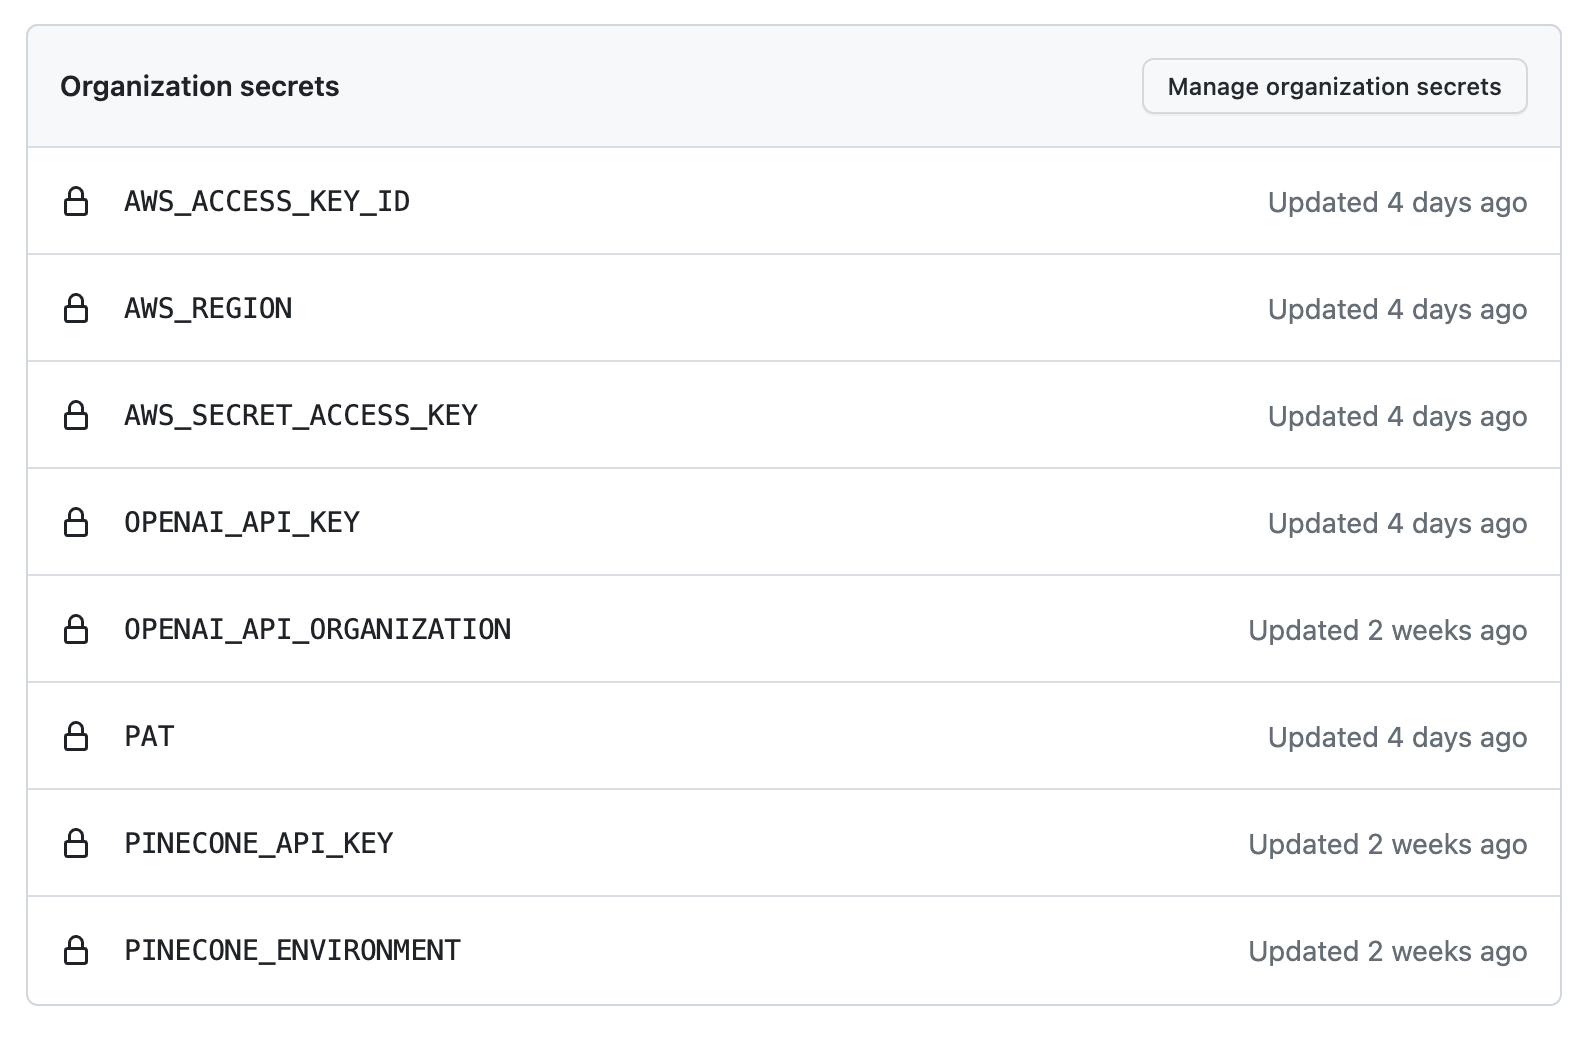The height and width of the screenshot is (1038, 1596).
Task: Click lock icon beside OPENAI_API_ORGANIZATION
Action: pos(76,630)
